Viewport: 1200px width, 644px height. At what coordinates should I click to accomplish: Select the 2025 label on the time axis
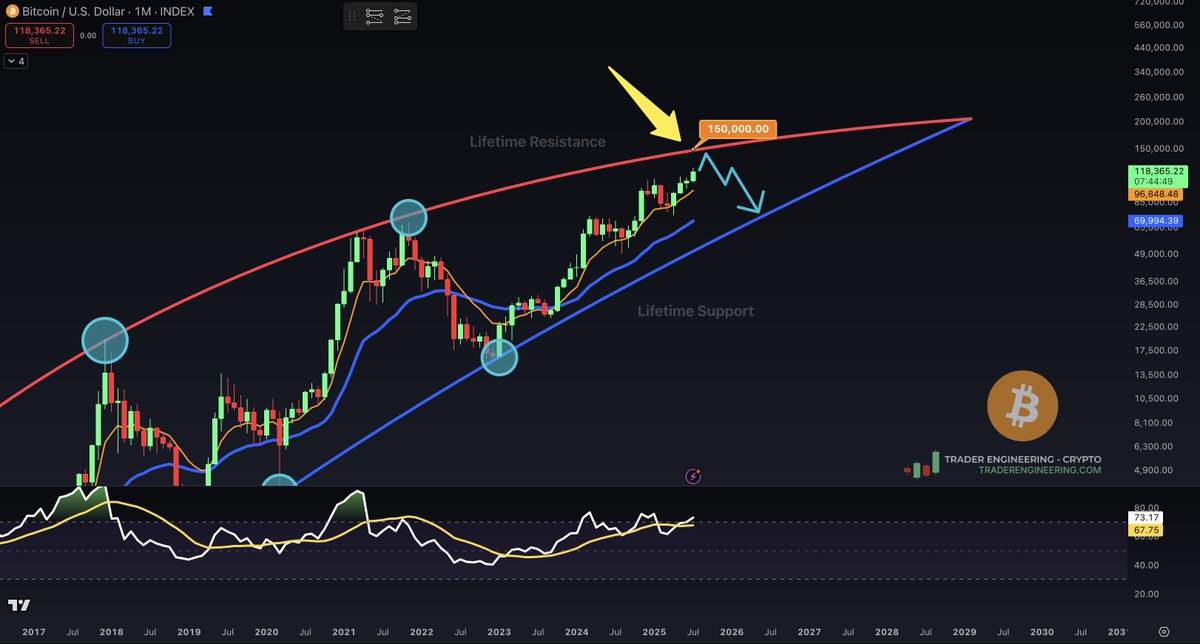[x=653, y=632]
